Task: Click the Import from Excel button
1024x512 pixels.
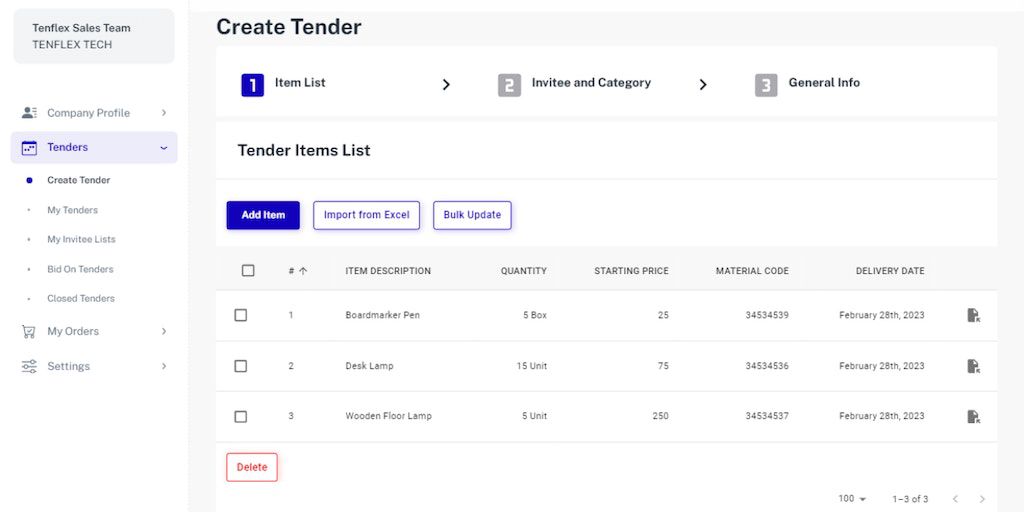Action: coord(366,215)
